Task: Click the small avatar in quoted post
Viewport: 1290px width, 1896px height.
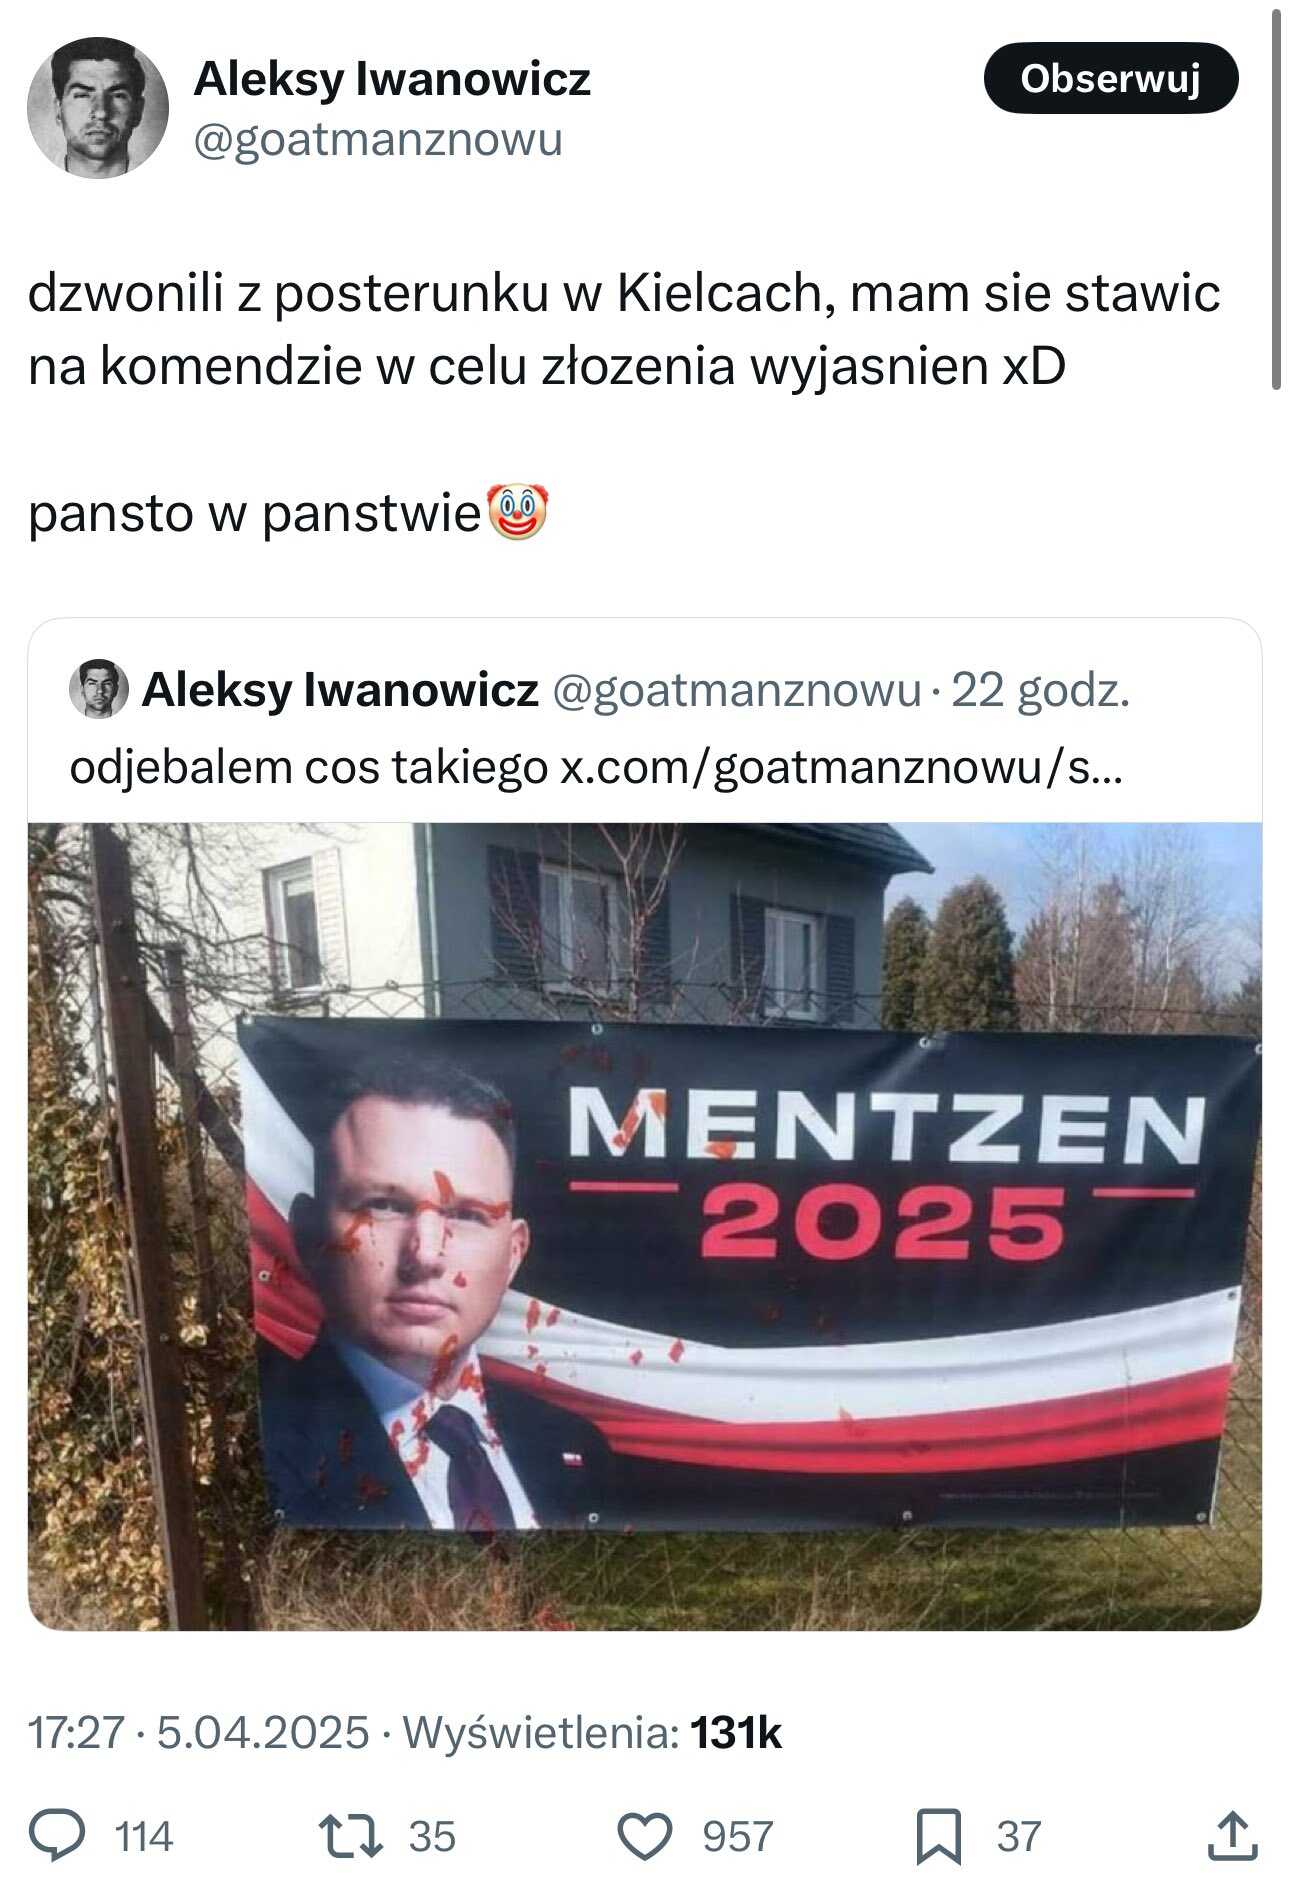Action: point(98,689)
